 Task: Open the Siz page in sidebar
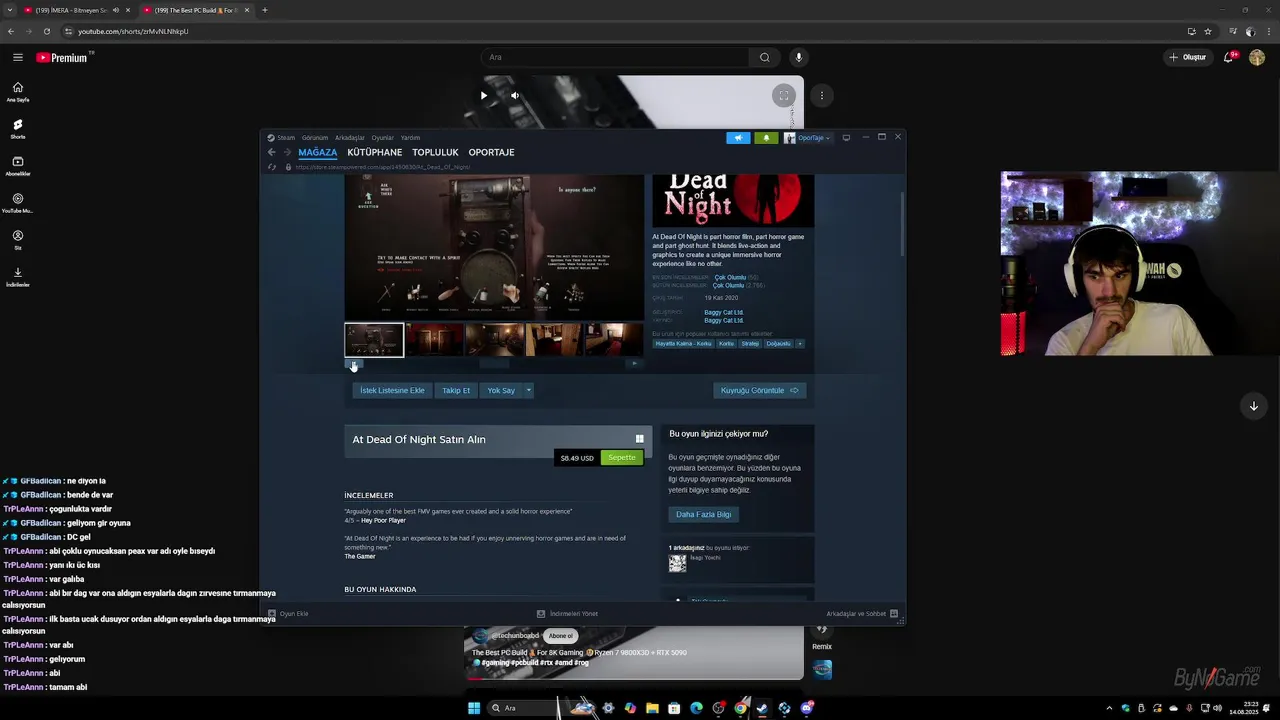18,240
